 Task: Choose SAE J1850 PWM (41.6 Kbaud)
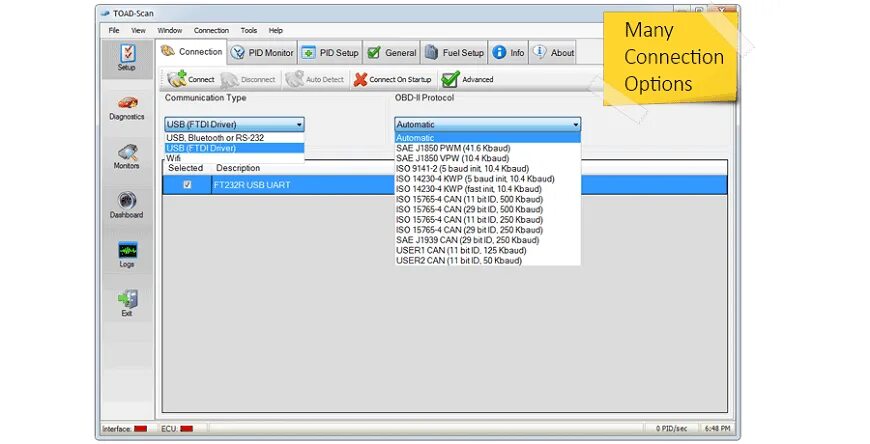point(488,148)
